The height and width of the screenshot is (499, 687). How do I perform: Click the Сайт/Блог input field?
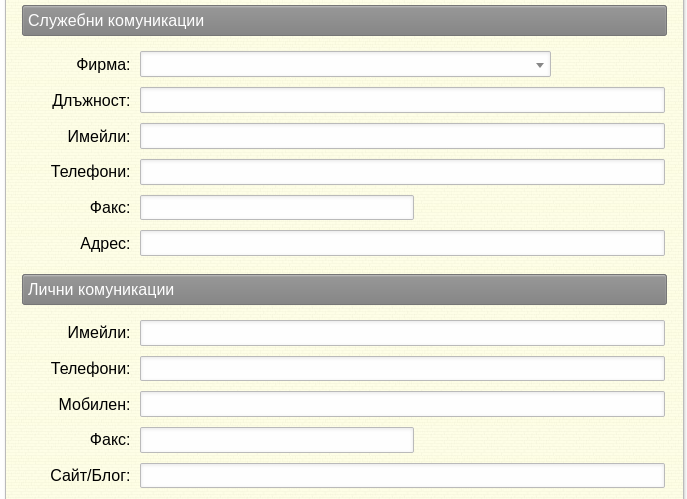402,475
